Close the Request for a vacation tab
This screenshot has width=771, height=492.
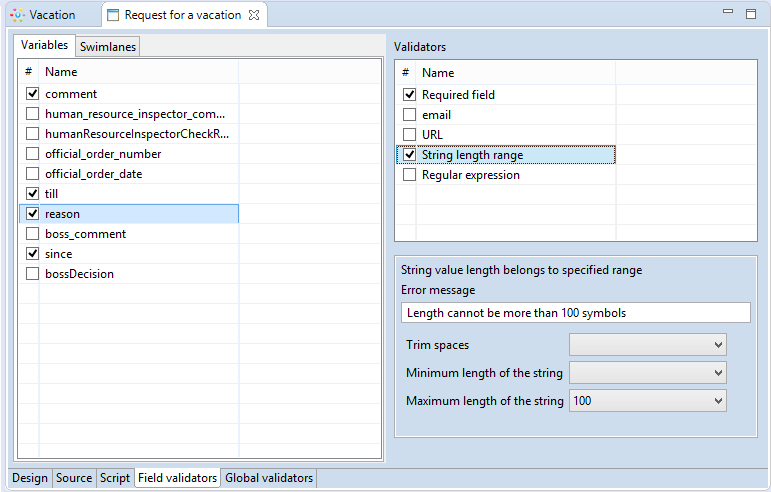tap(253, 15)
